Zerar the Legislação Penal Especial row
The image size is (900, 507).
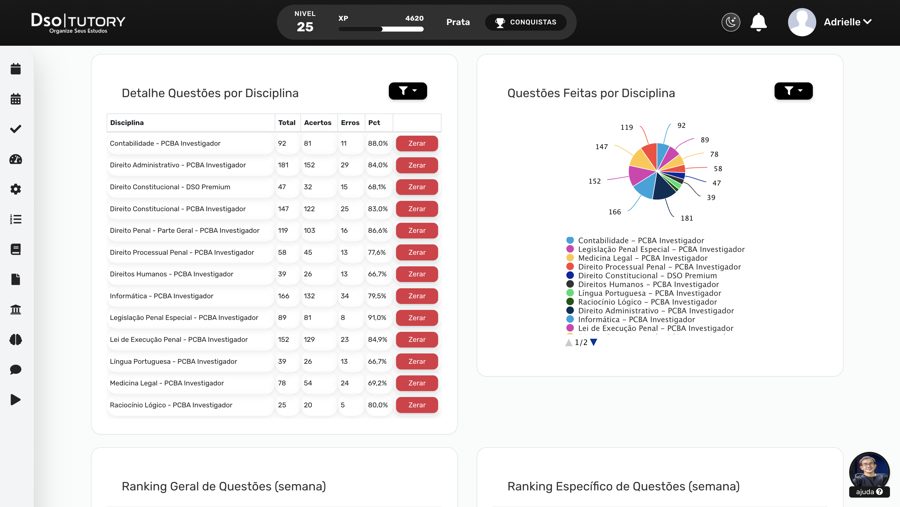coord(417,318)
